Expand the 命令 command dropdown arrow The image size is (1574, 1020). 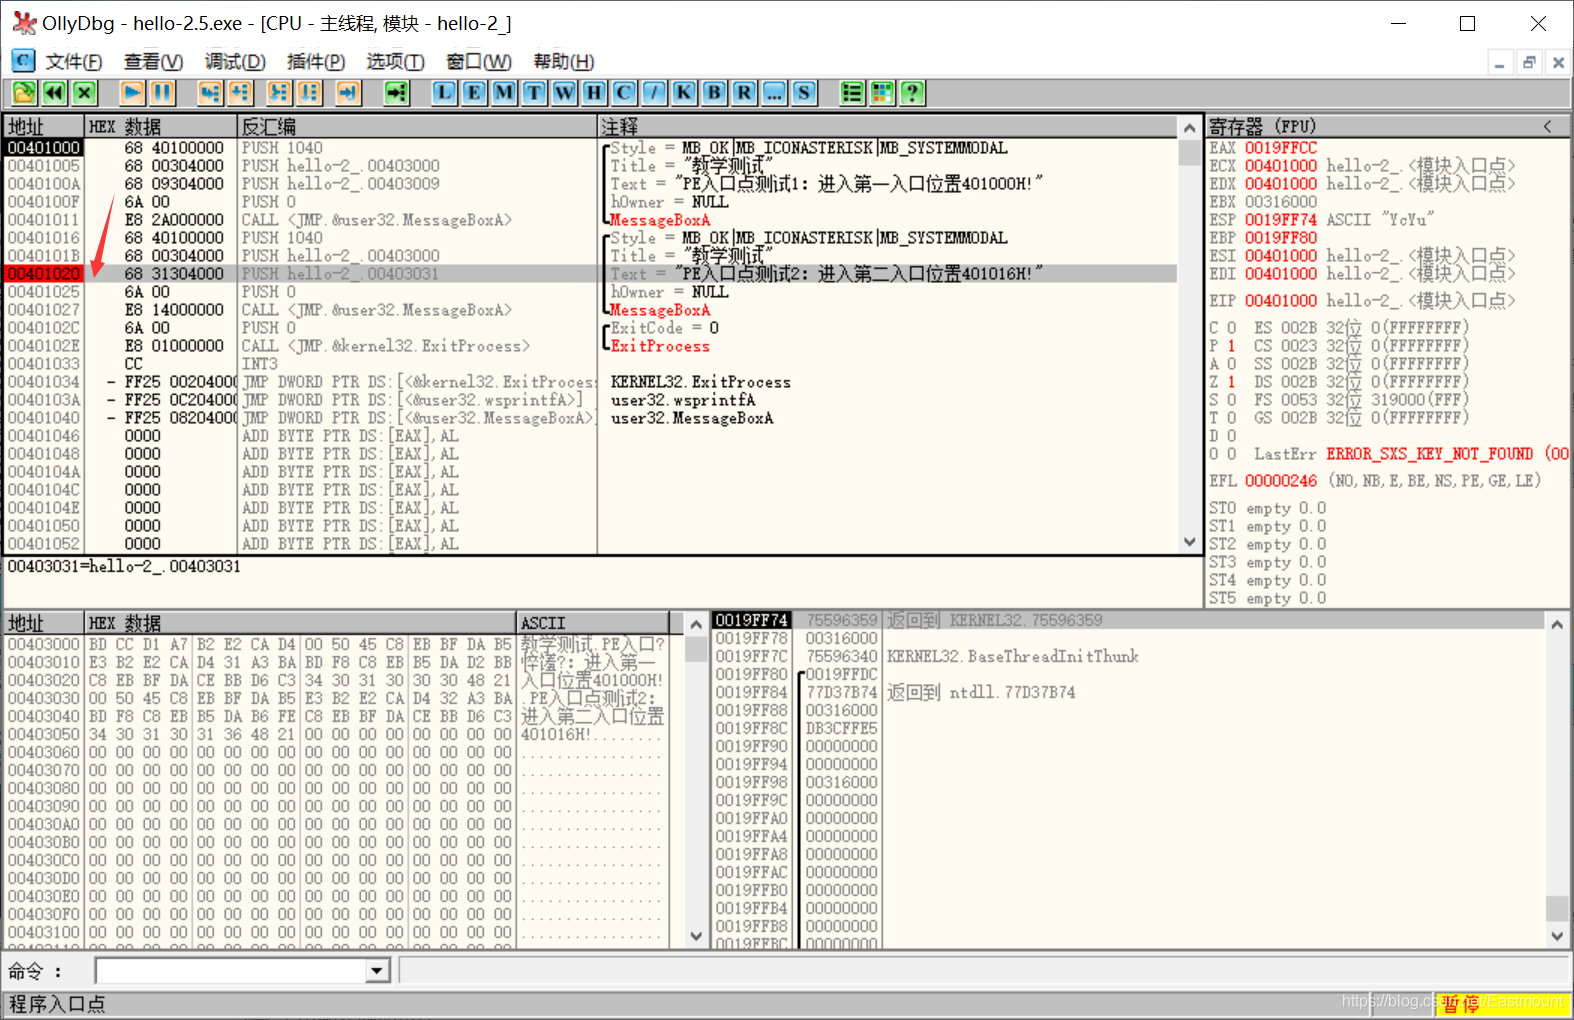pyautogui.click(x=377, y=971)
